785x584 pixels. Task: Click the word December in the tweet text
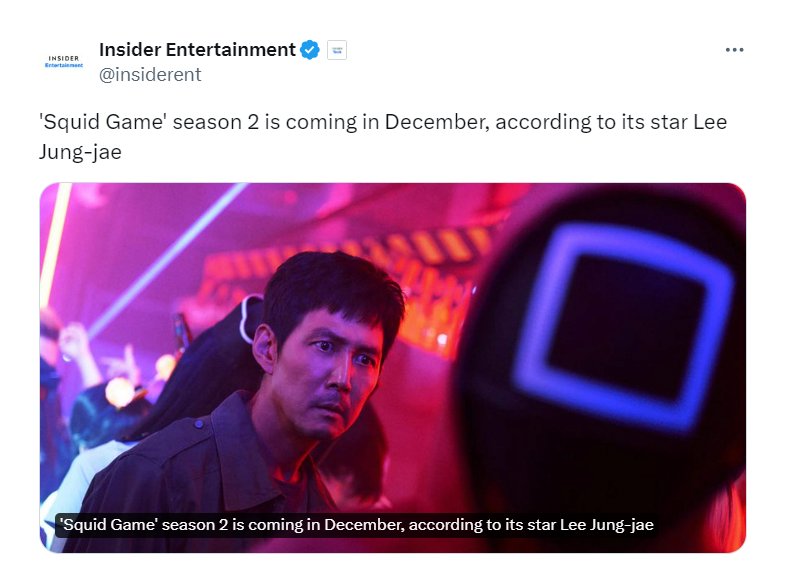437,122
